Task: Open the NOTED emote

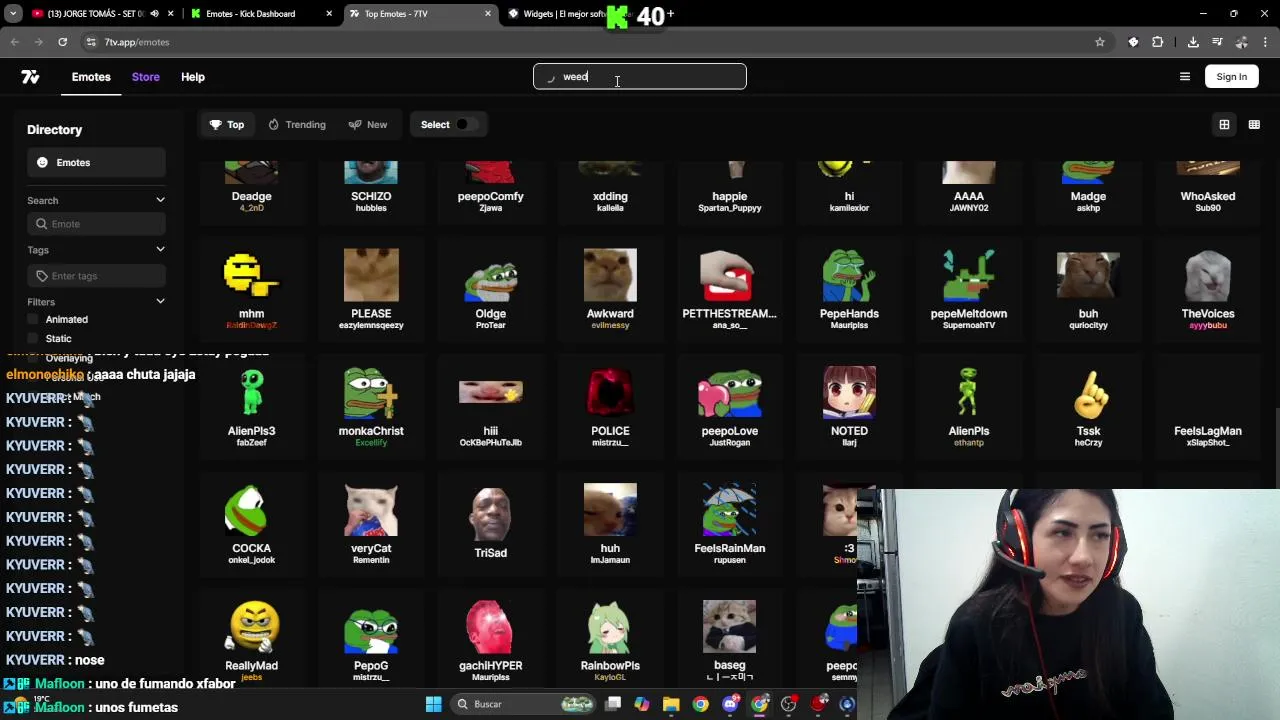Action: click(849, 407)
